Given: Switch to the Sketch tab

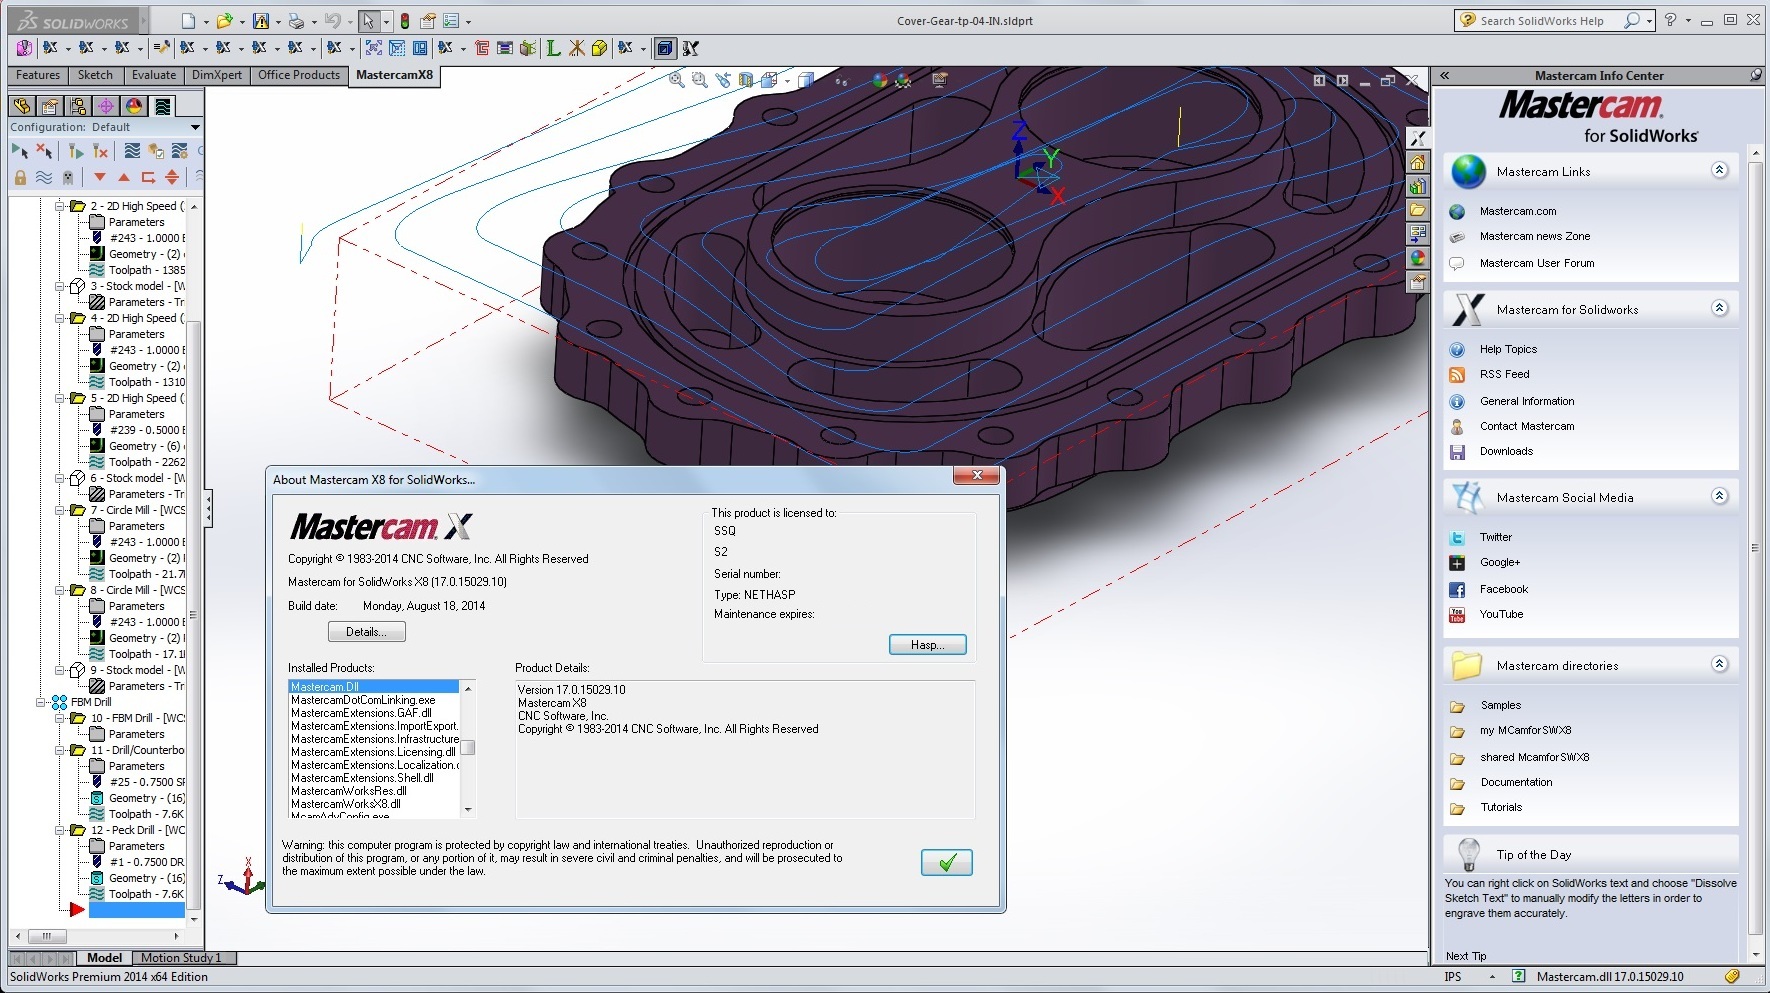Looking at the screenshot, I should click(x=95, y=75).
